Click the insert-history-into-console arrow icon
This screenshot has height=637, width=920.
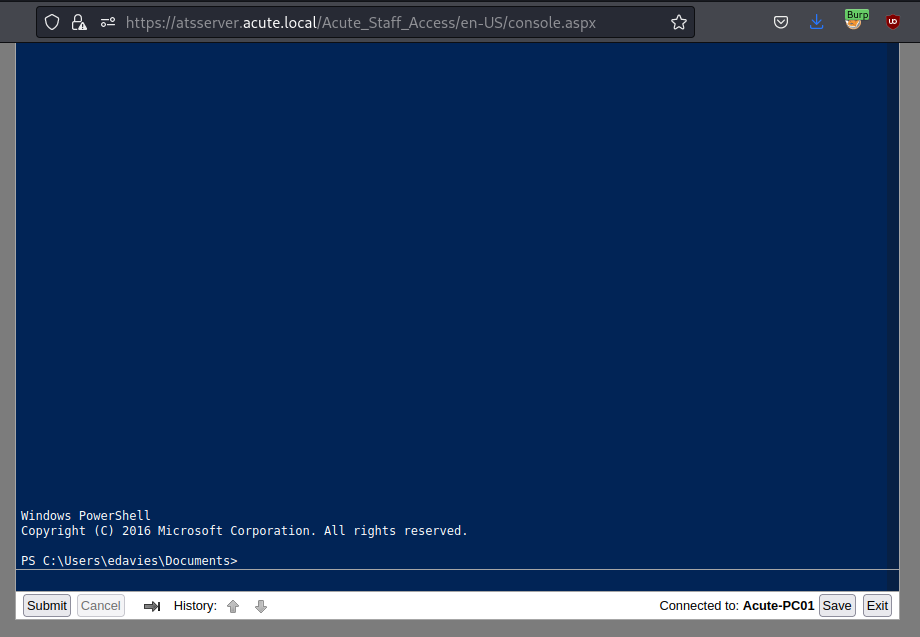click(x=152, y=605)
